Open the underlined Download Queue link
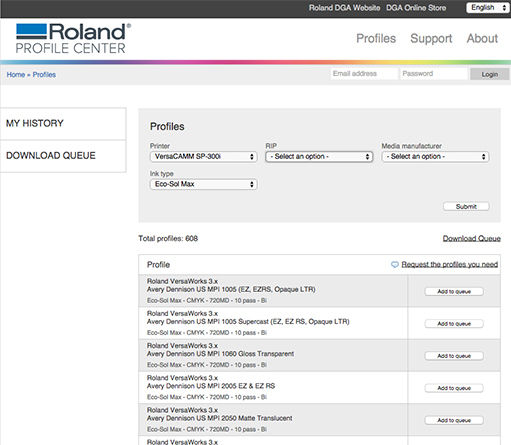 [472, 238]
